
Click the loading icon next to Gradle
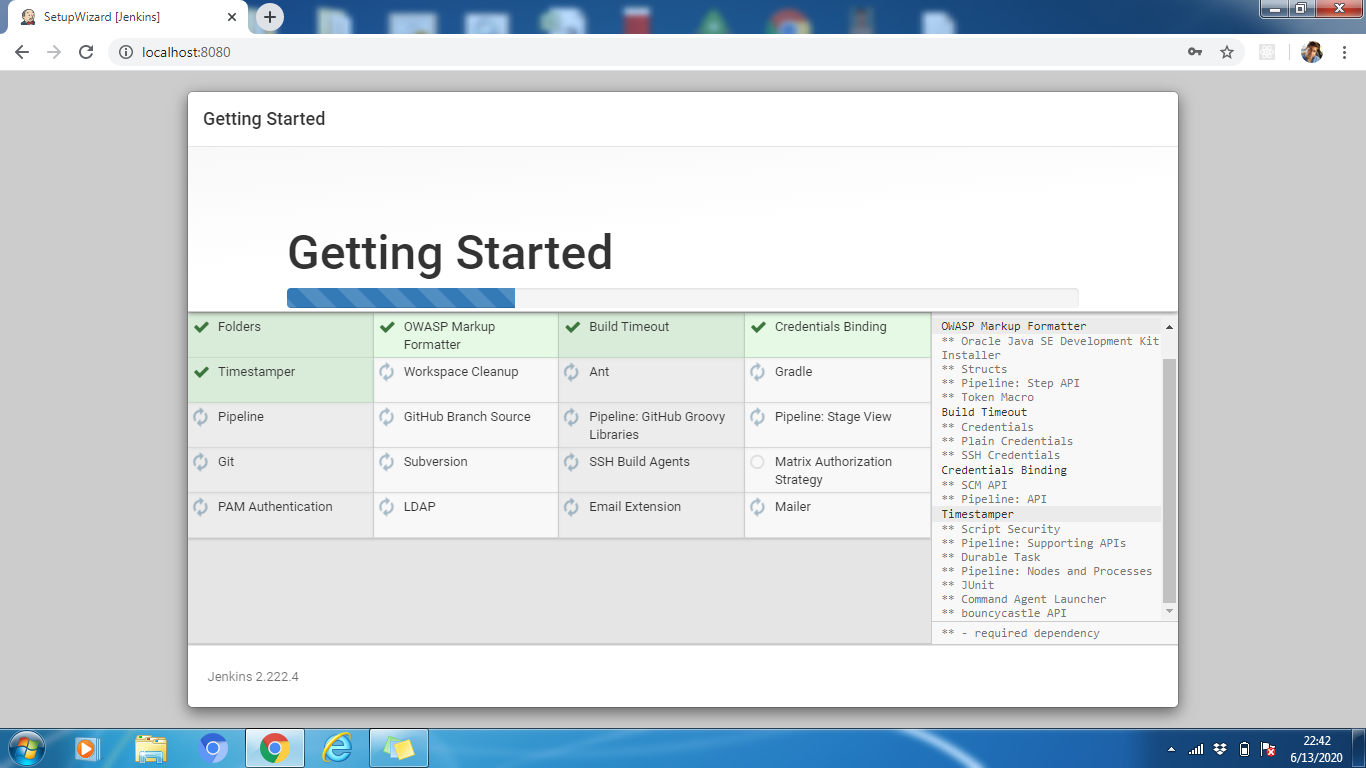click(758, 372)
